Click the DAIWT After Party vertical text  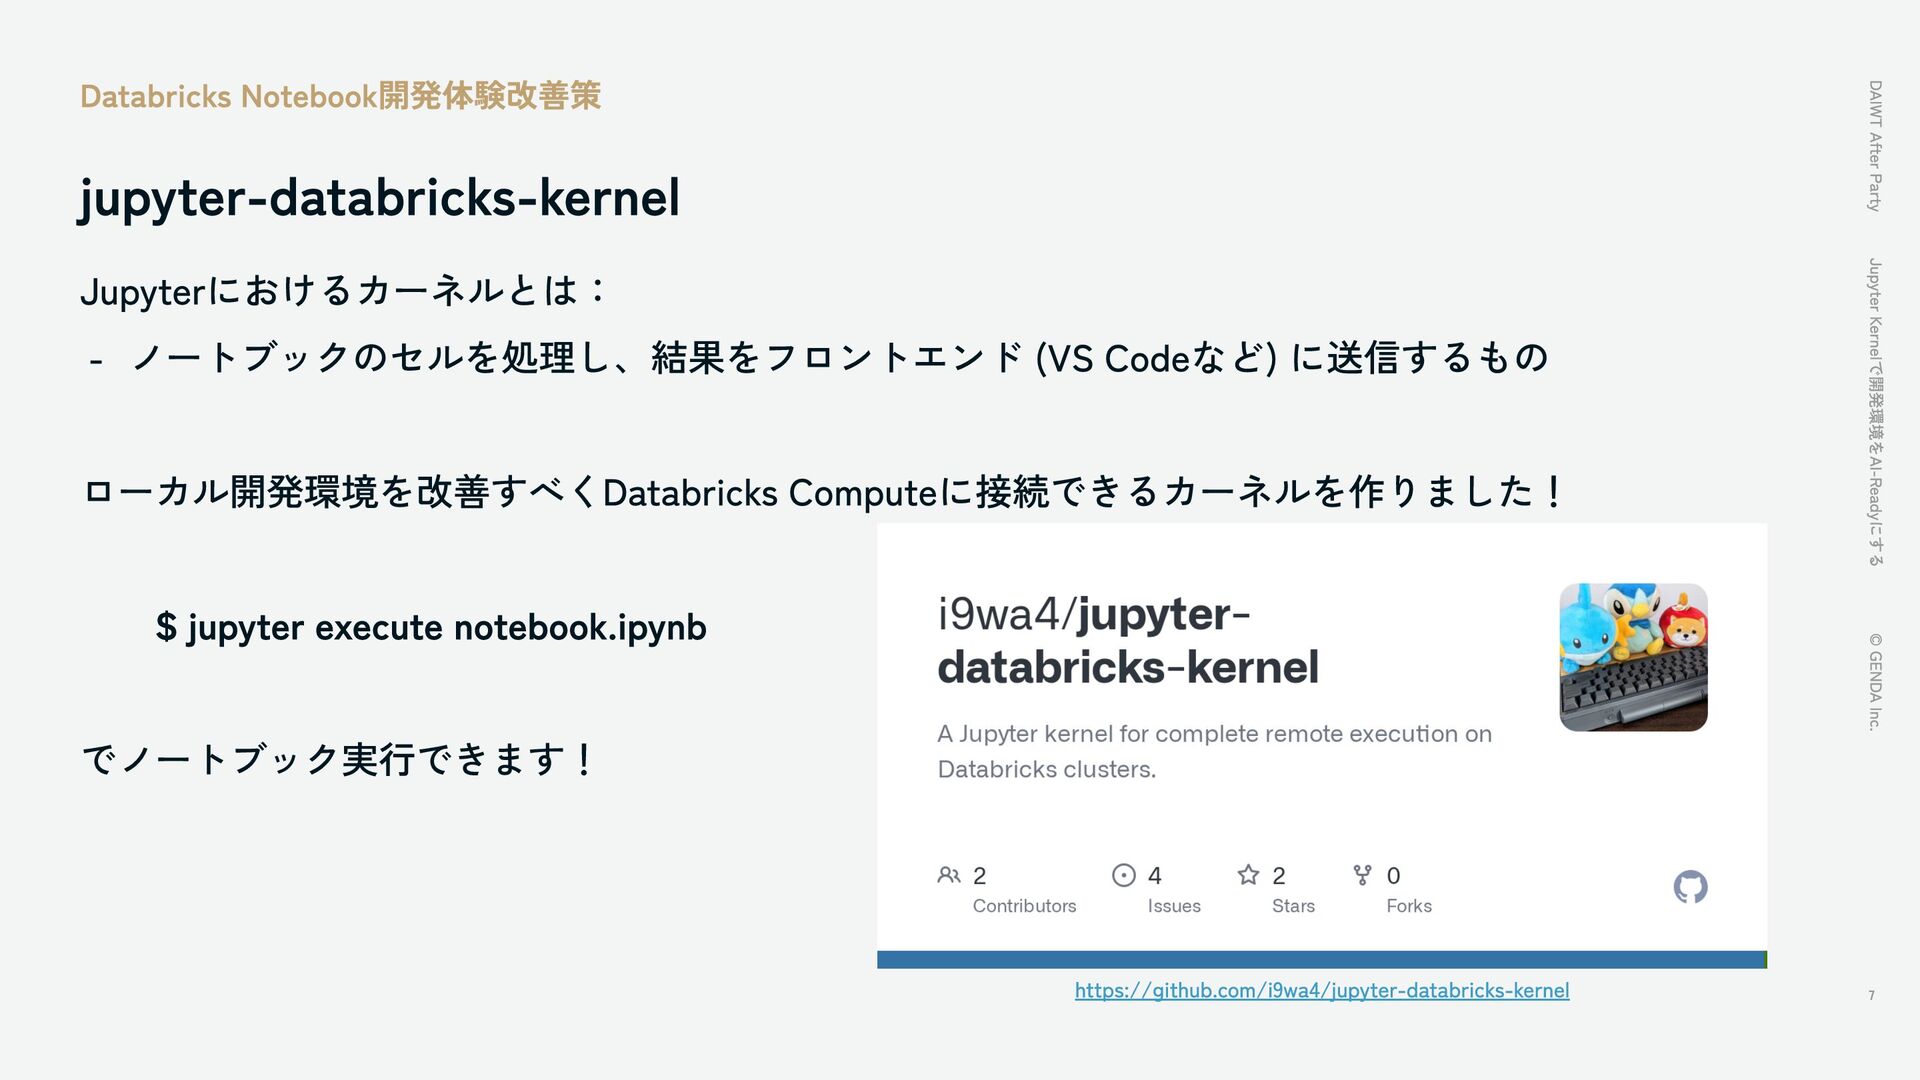point(1875,146)
